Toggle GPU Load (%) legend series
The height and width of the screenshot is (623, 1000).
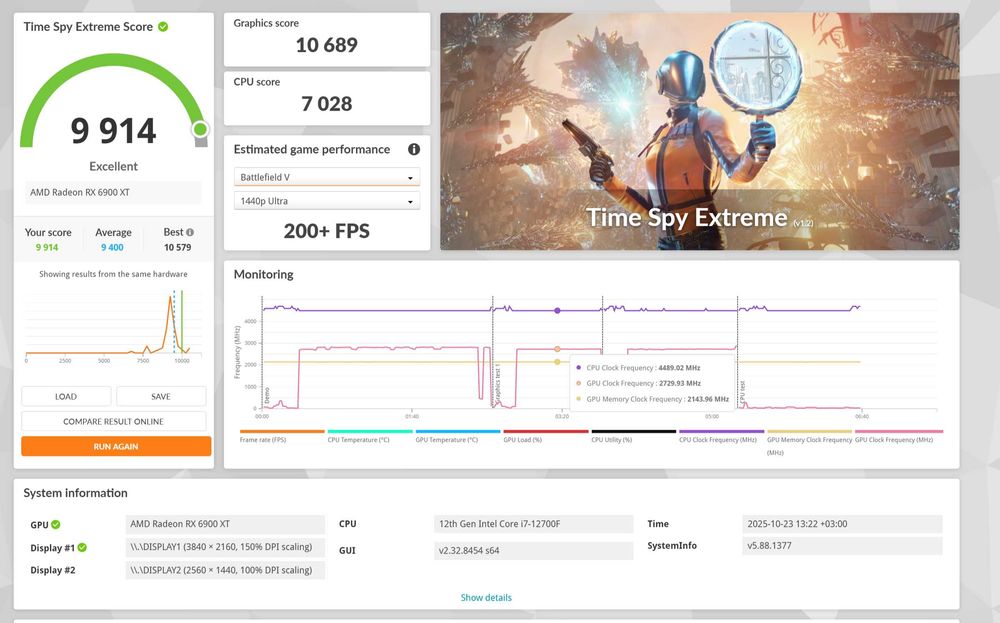[x=545, y=436]
